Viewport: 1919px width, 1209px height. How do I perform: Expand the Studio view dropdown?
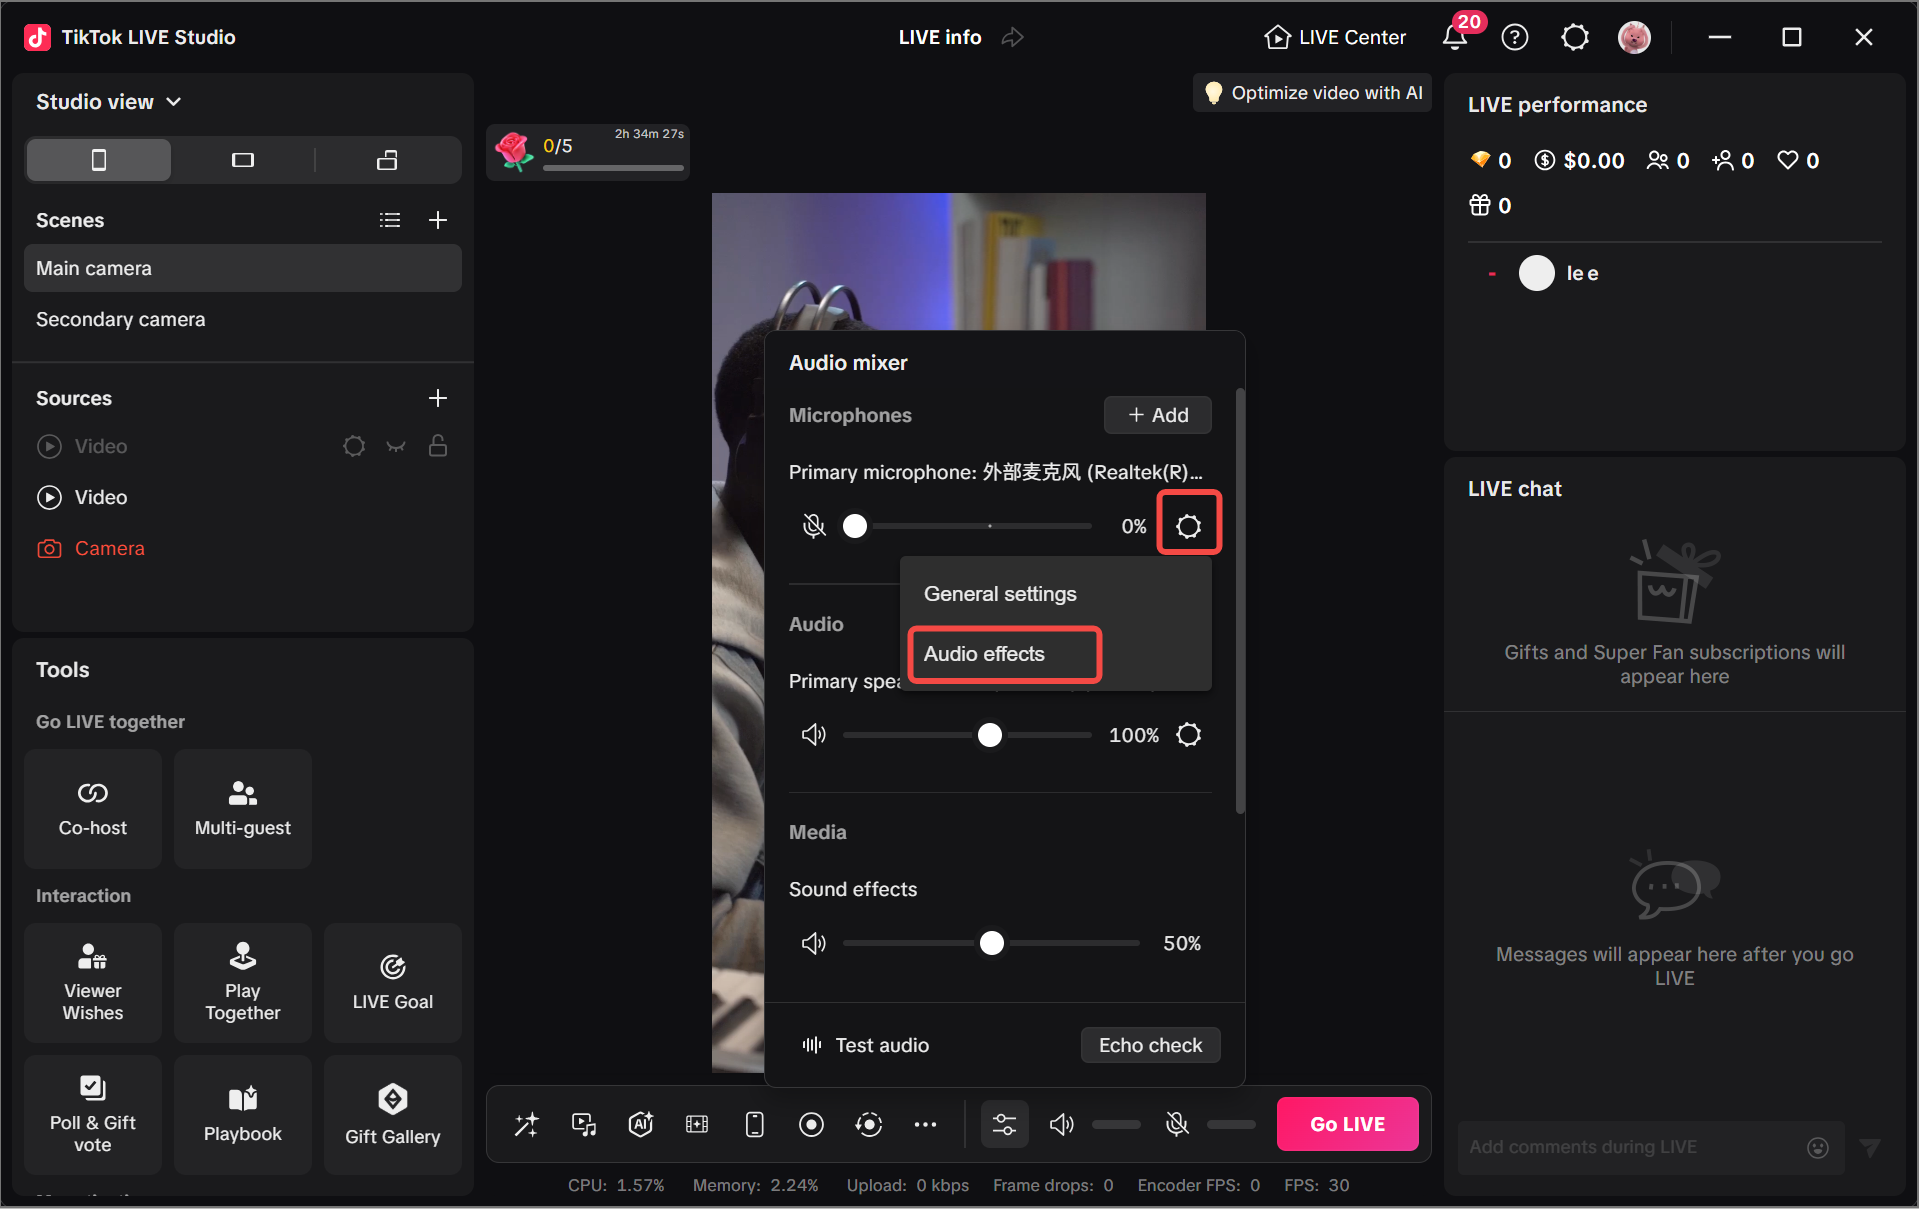coord(174,101)
